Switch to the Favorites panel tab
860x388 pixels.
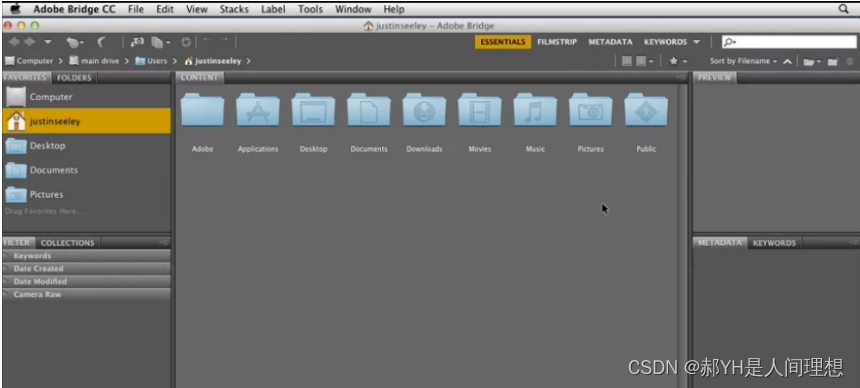pyautogui.click(x=27, y=78)
